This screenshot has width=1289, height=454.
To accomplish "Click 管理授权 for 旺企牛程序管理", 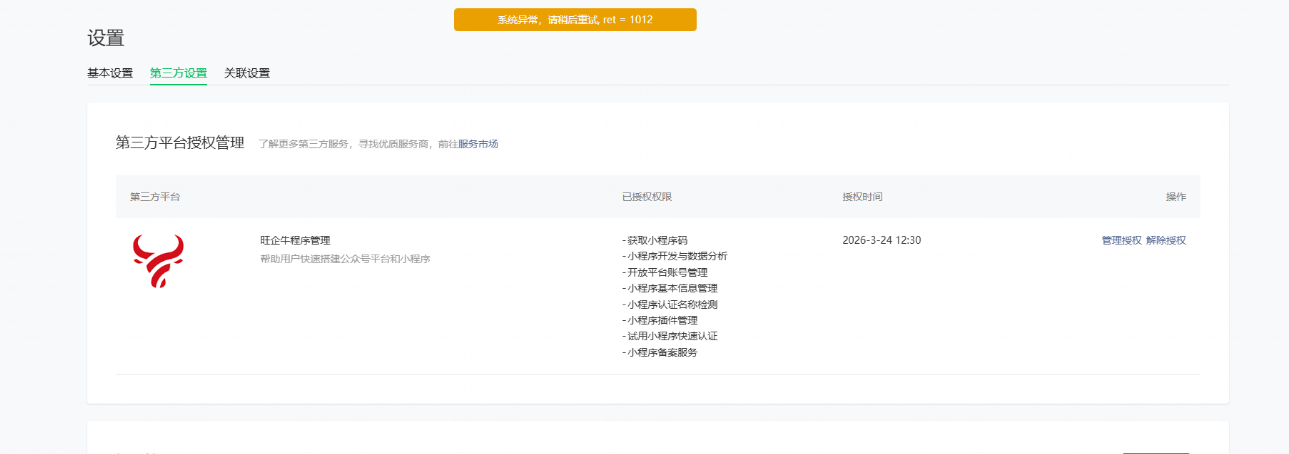I will (x=1121, y=240).
